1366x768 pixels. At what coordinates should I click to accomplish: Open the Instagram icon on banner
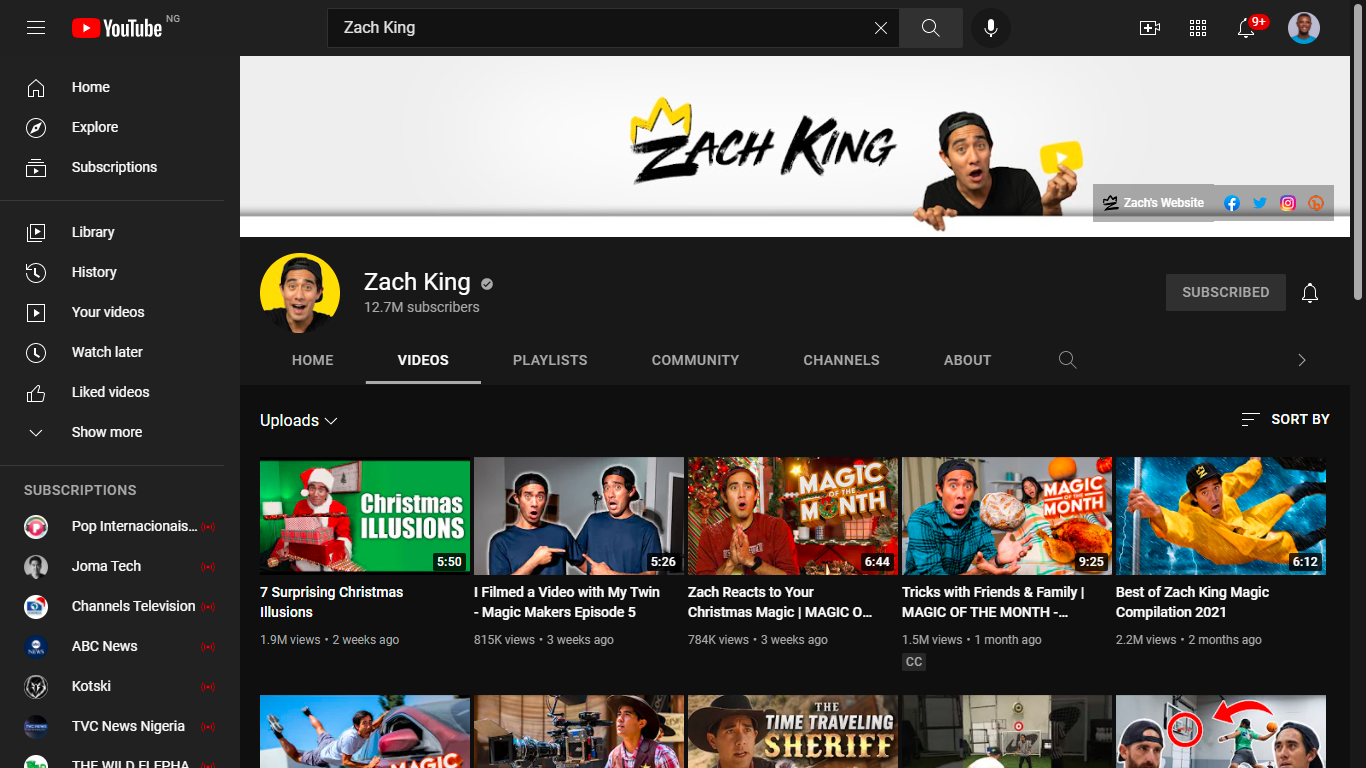pyautogui.click(x=1288, y=203)
